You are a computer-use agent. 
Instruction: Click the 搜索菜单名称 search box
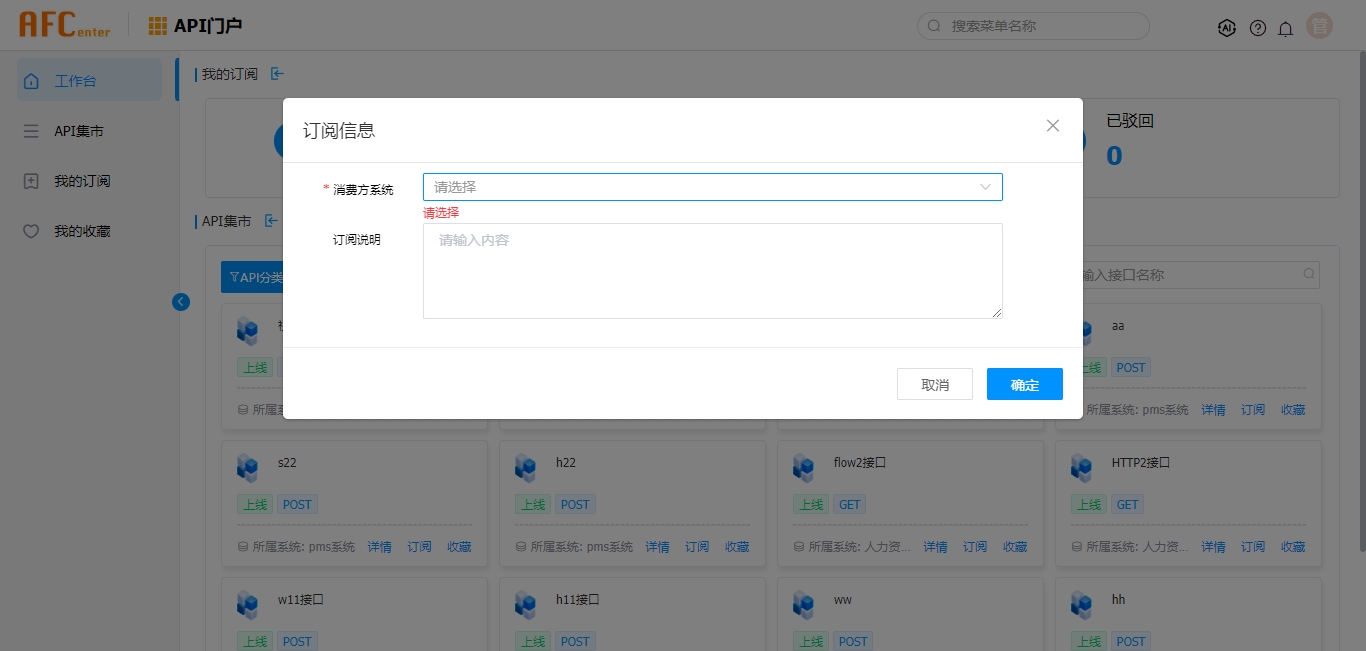coord(1040,26)
